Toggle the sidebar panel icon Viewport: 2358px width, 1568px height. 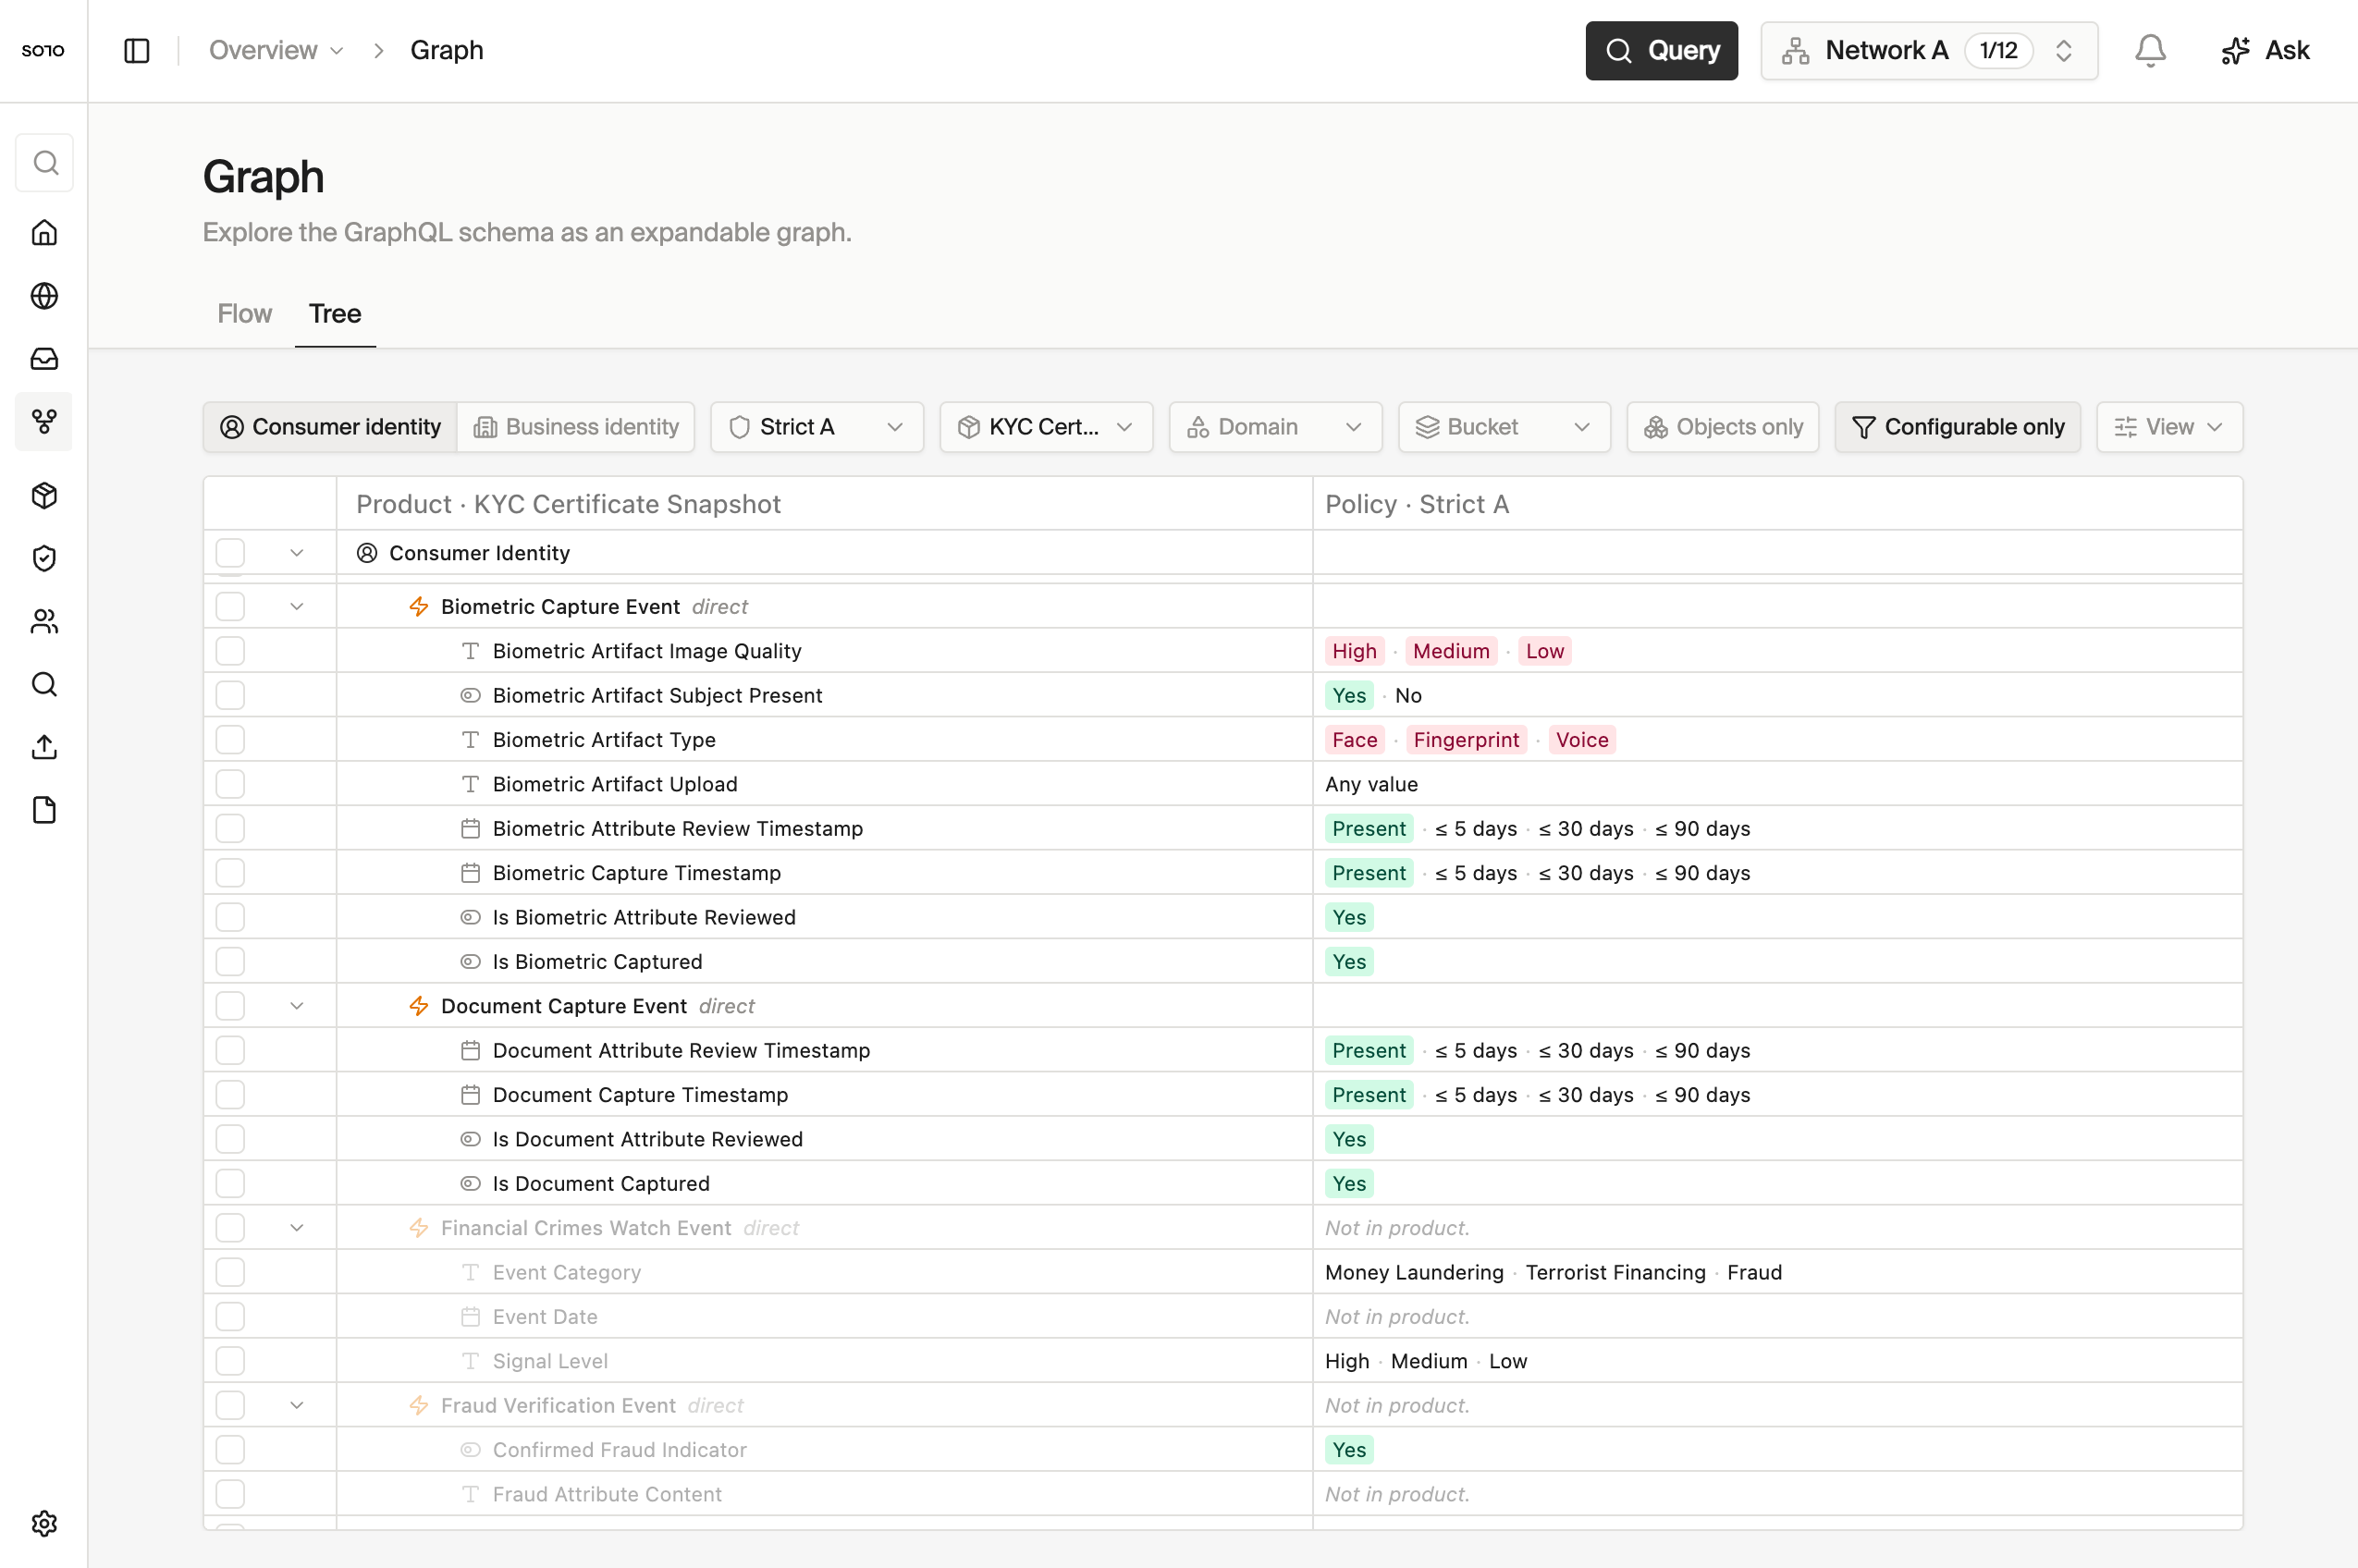point(137,50)
